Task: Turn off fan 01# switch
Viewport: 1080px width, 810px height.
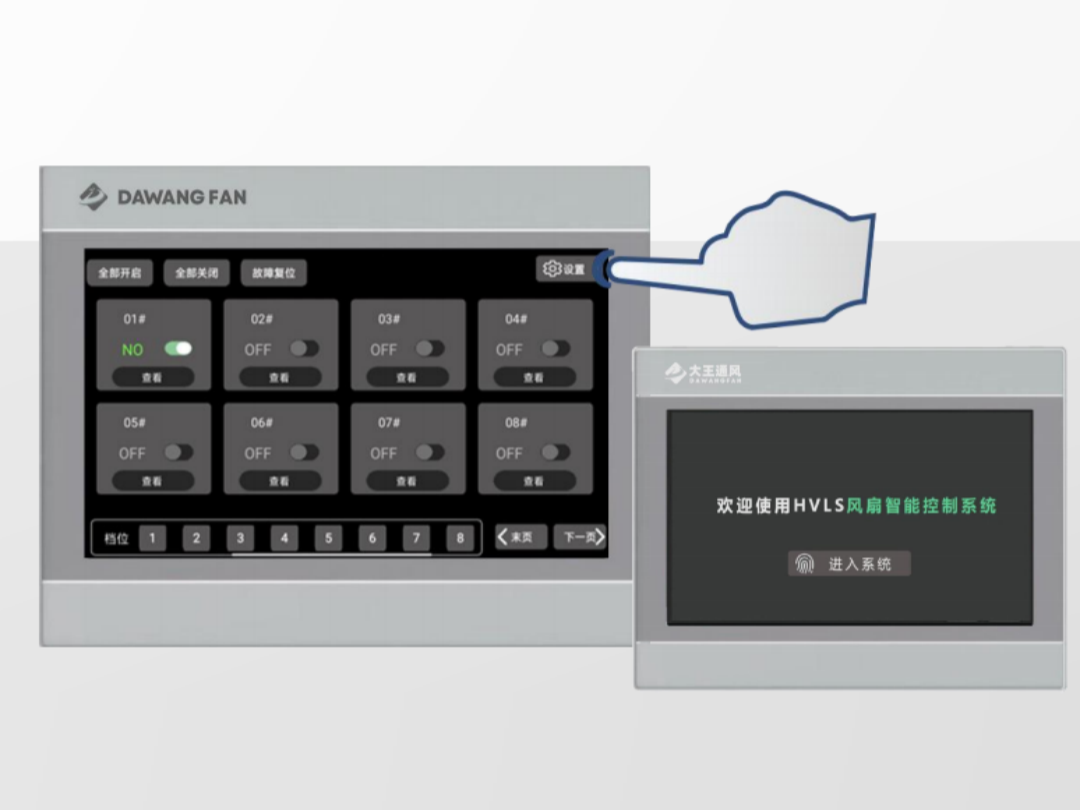Action: click(178, 349)
